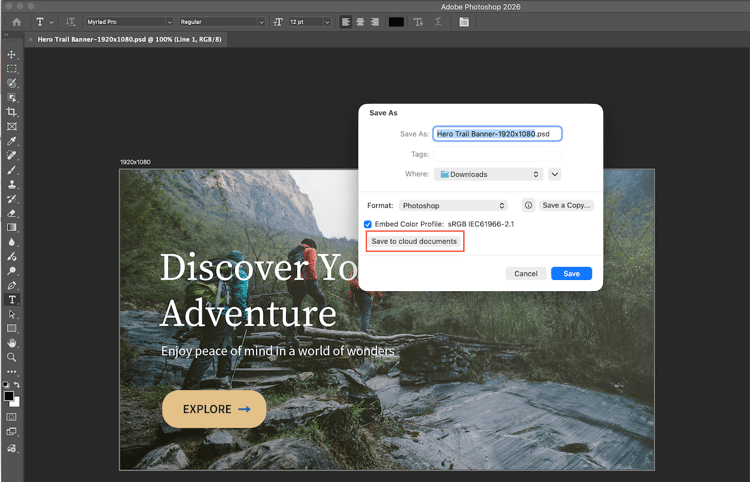Click the Cancel button
This screenshot has height=482, width=750.
[x=526, y=274]
